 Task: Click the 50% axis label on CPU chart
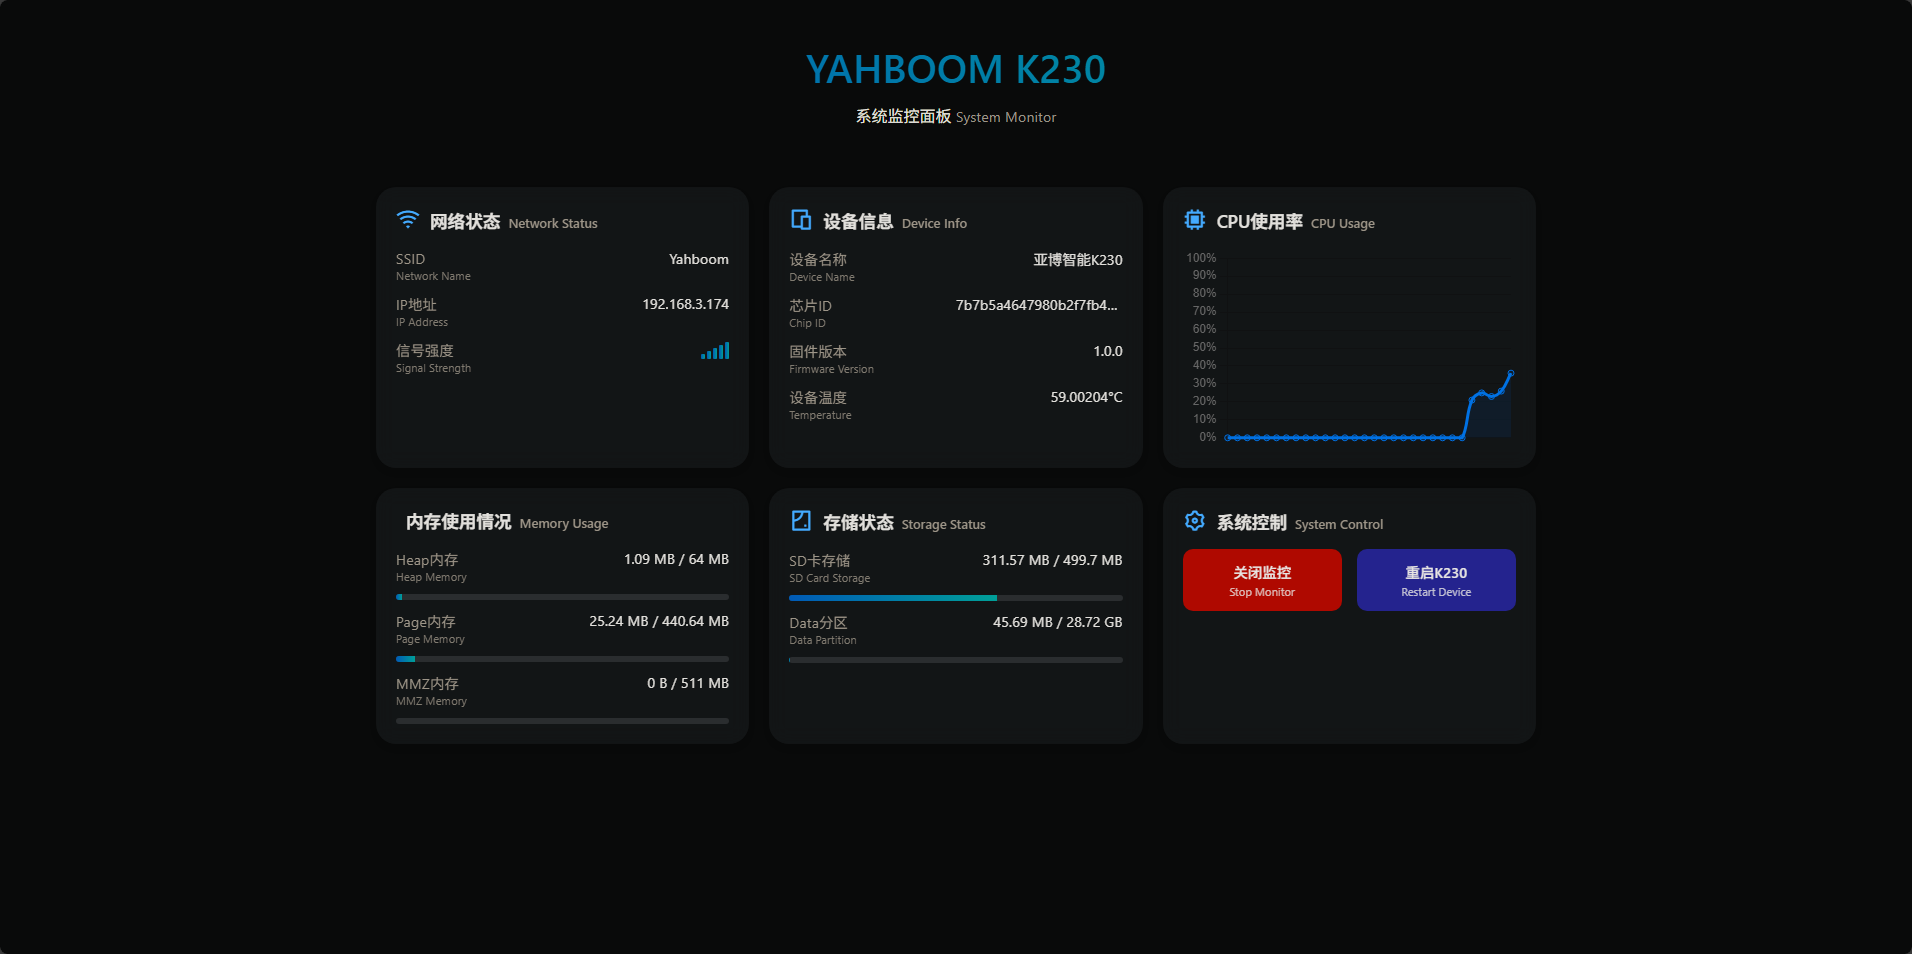1204,347
